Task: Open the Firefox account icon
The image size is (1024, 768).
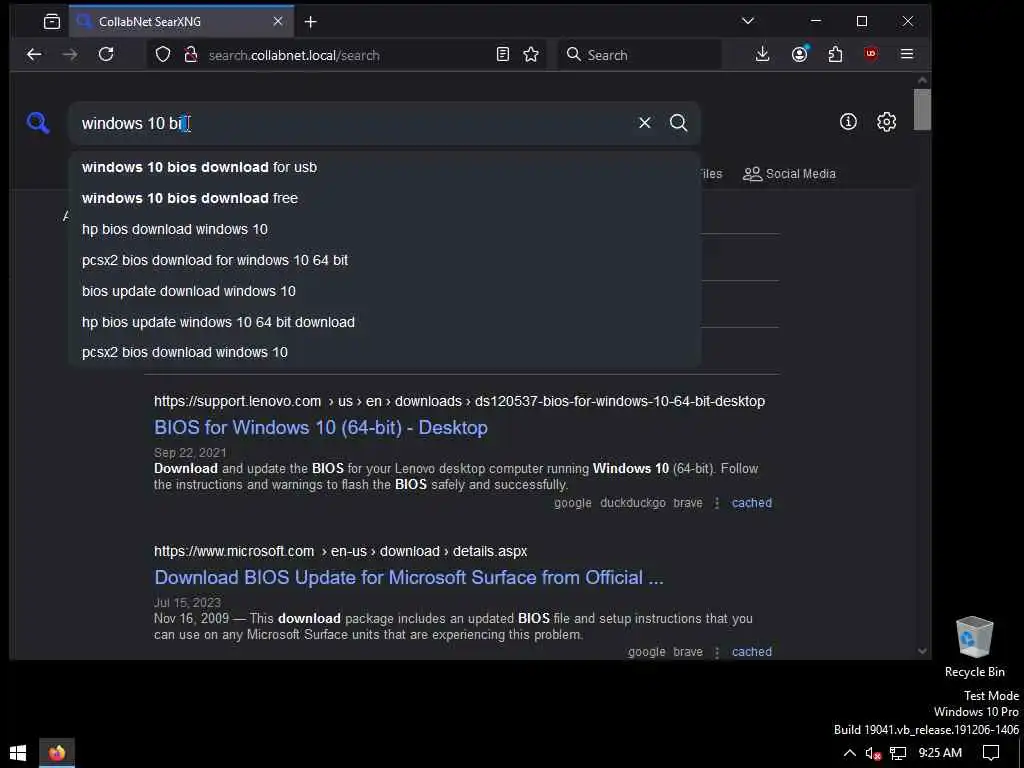Action: point(799,54)
